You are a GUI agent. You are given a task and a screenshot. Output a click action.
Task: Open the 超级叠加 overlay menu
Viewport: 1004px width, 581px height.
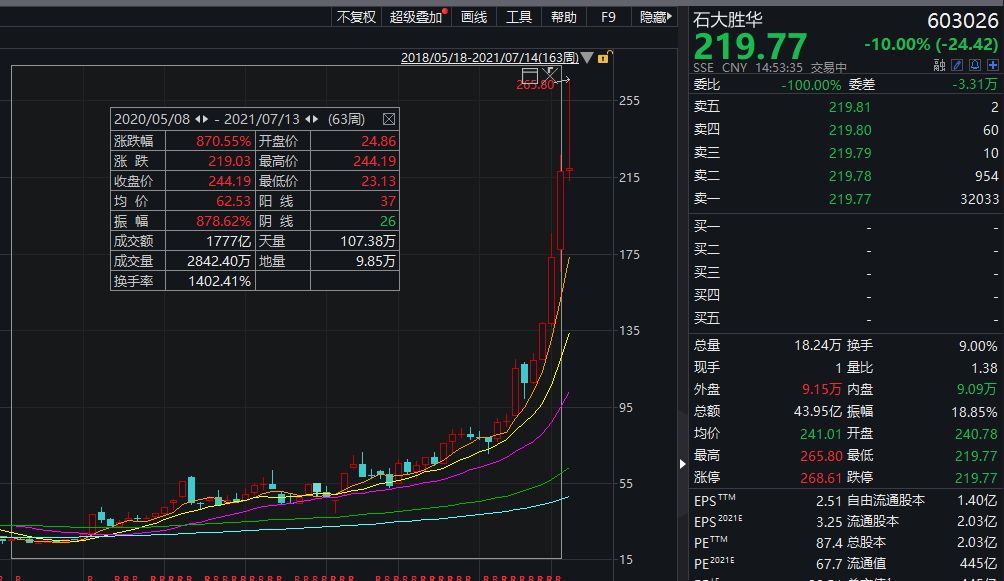coord(416,17)
